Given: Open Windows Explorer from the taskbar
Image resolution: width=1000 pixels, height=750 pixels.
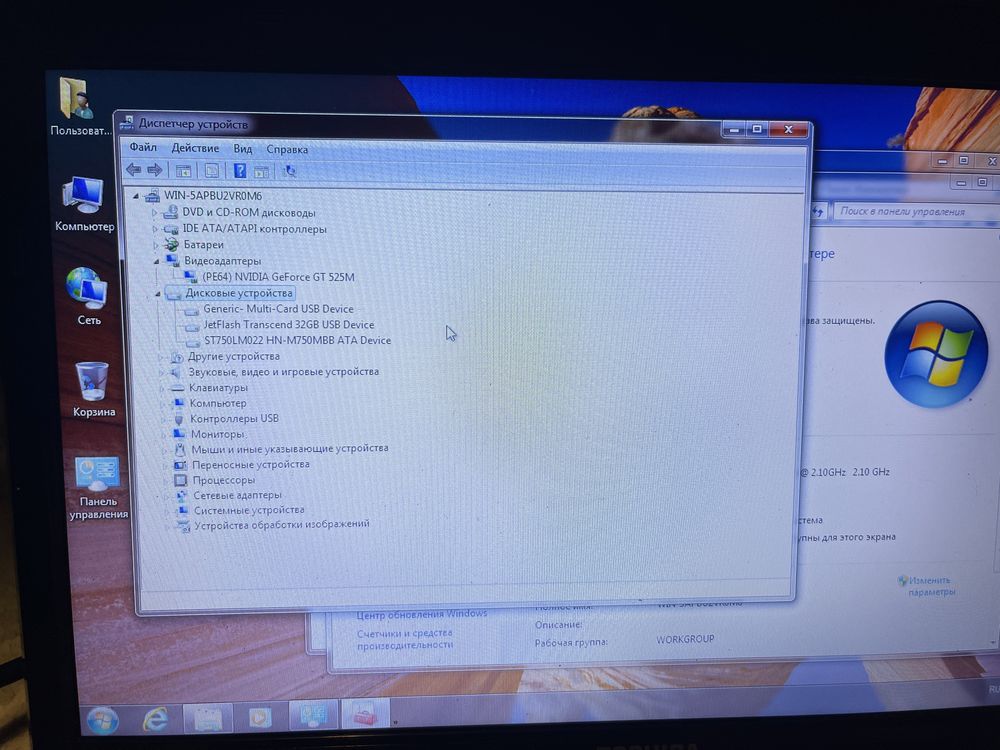Looking at the screenshot, I should click(x=209, y=719).
